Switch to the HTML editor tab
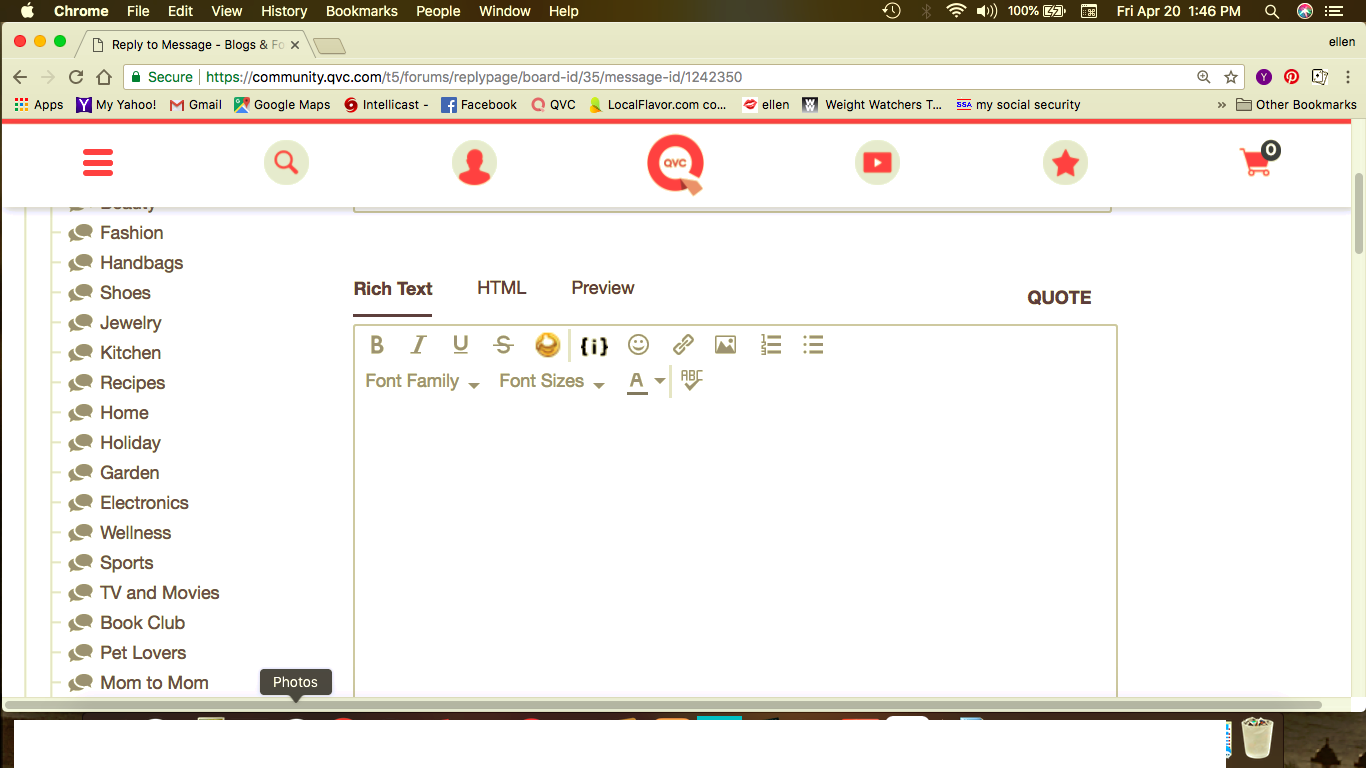The width and height of the screenshot is (1366, 768). pyautogui.click(x=501, y=288)
